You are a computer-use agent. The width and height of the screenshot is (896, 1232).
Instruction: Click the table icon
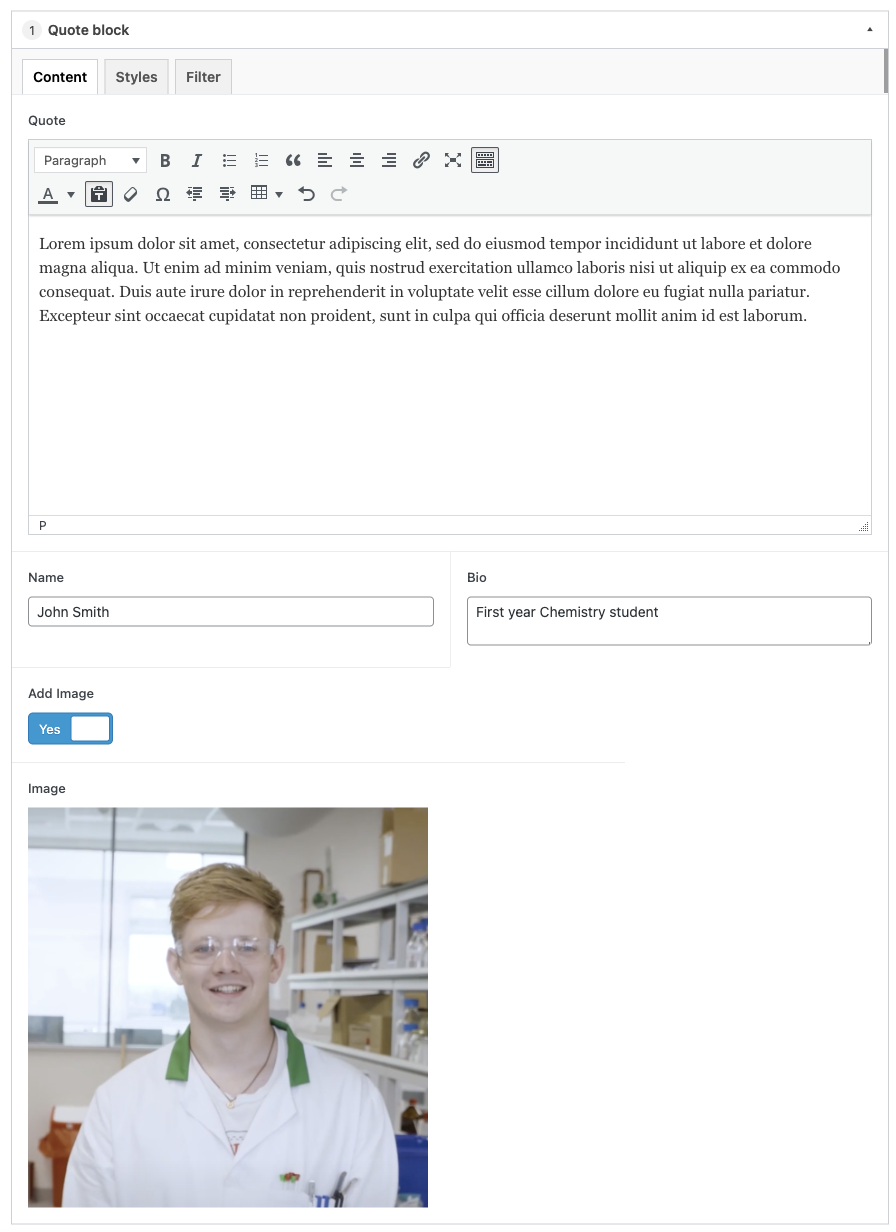(259, 193)
